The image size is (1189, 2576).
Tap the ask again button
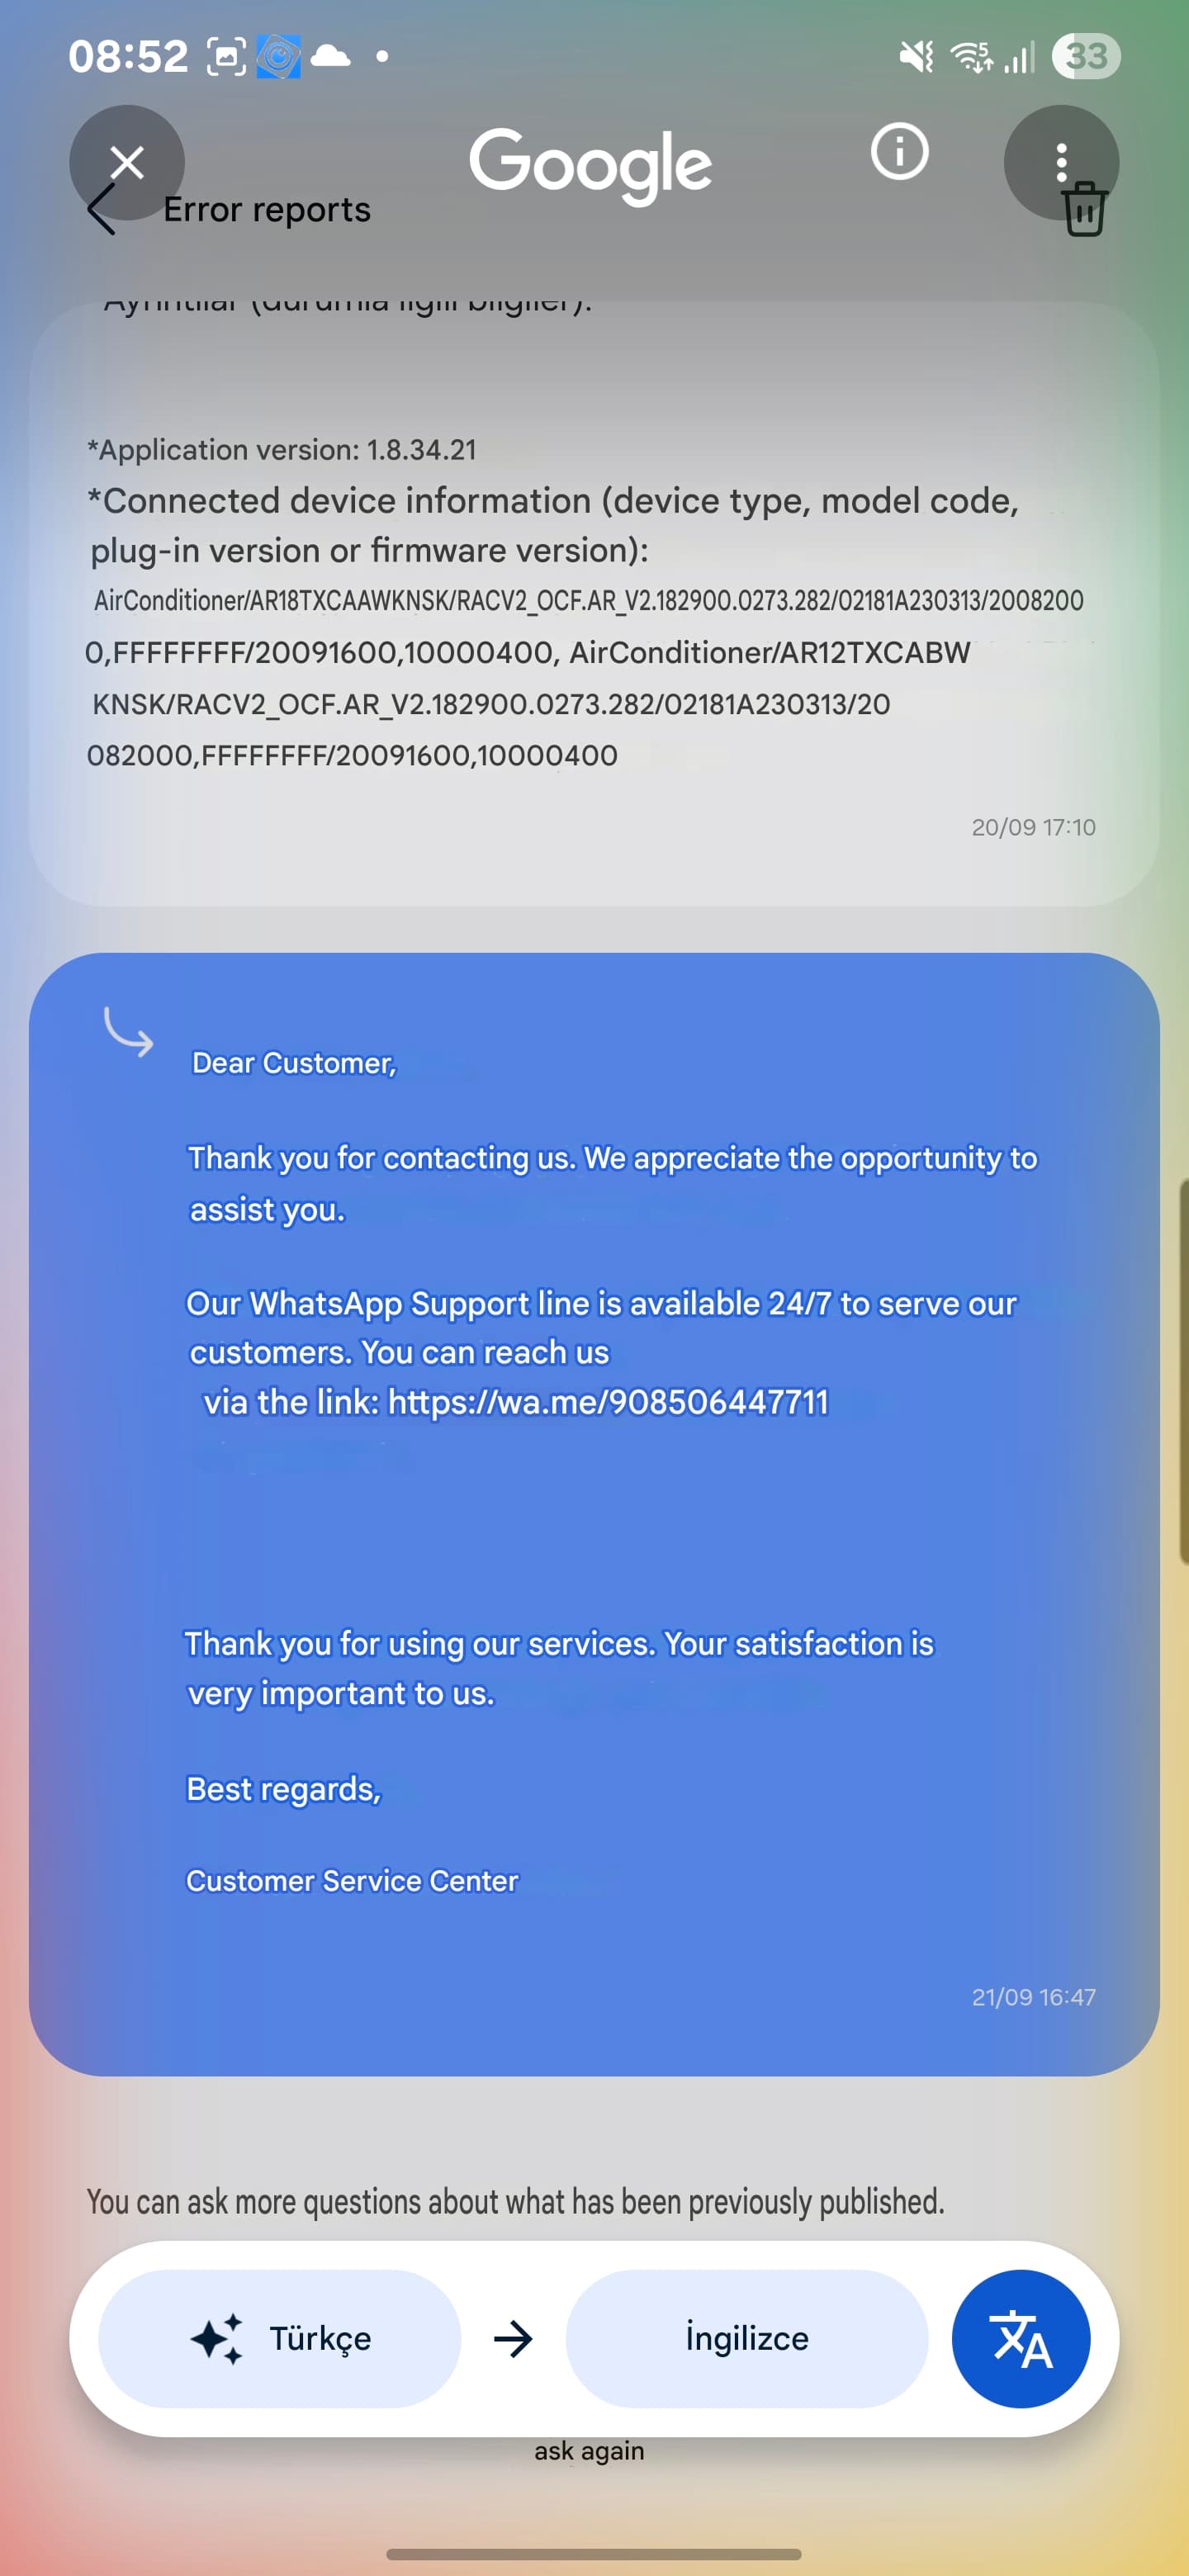pyautogui.click(x=589, y=2450)
